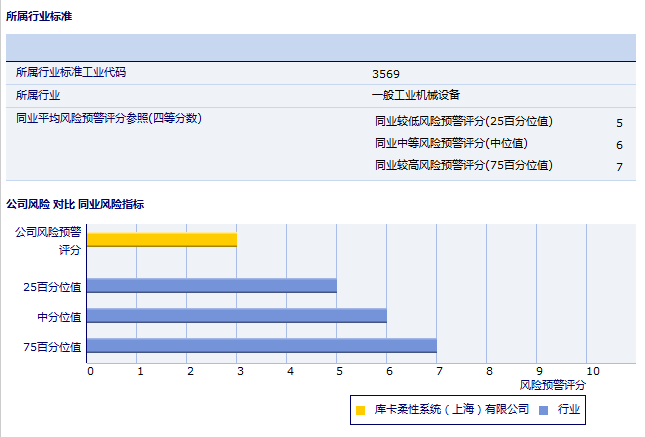This screenshot has height=437, width=645.
Task: Click the industry code value 3569
Action: click(x=385, y=73)
